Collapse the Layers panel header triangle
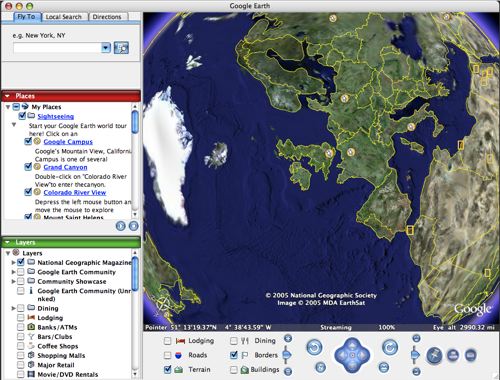500x380 pixels. (x=7, y=242)
